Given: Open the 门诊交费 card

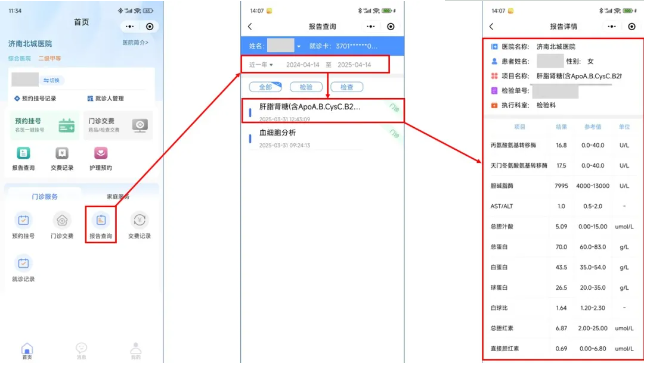Looking at the screenshot, I should coord(118,125).
